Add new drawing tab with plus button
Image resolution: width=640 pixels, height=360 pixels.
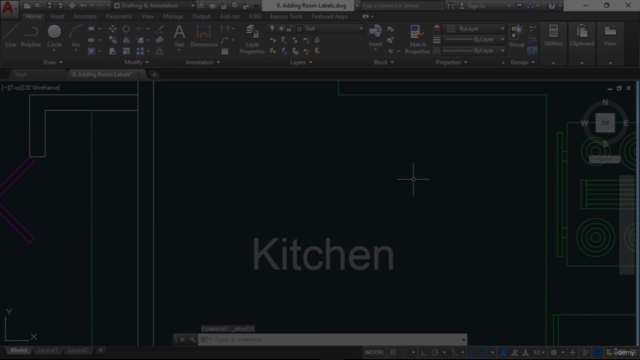point(154,74)
